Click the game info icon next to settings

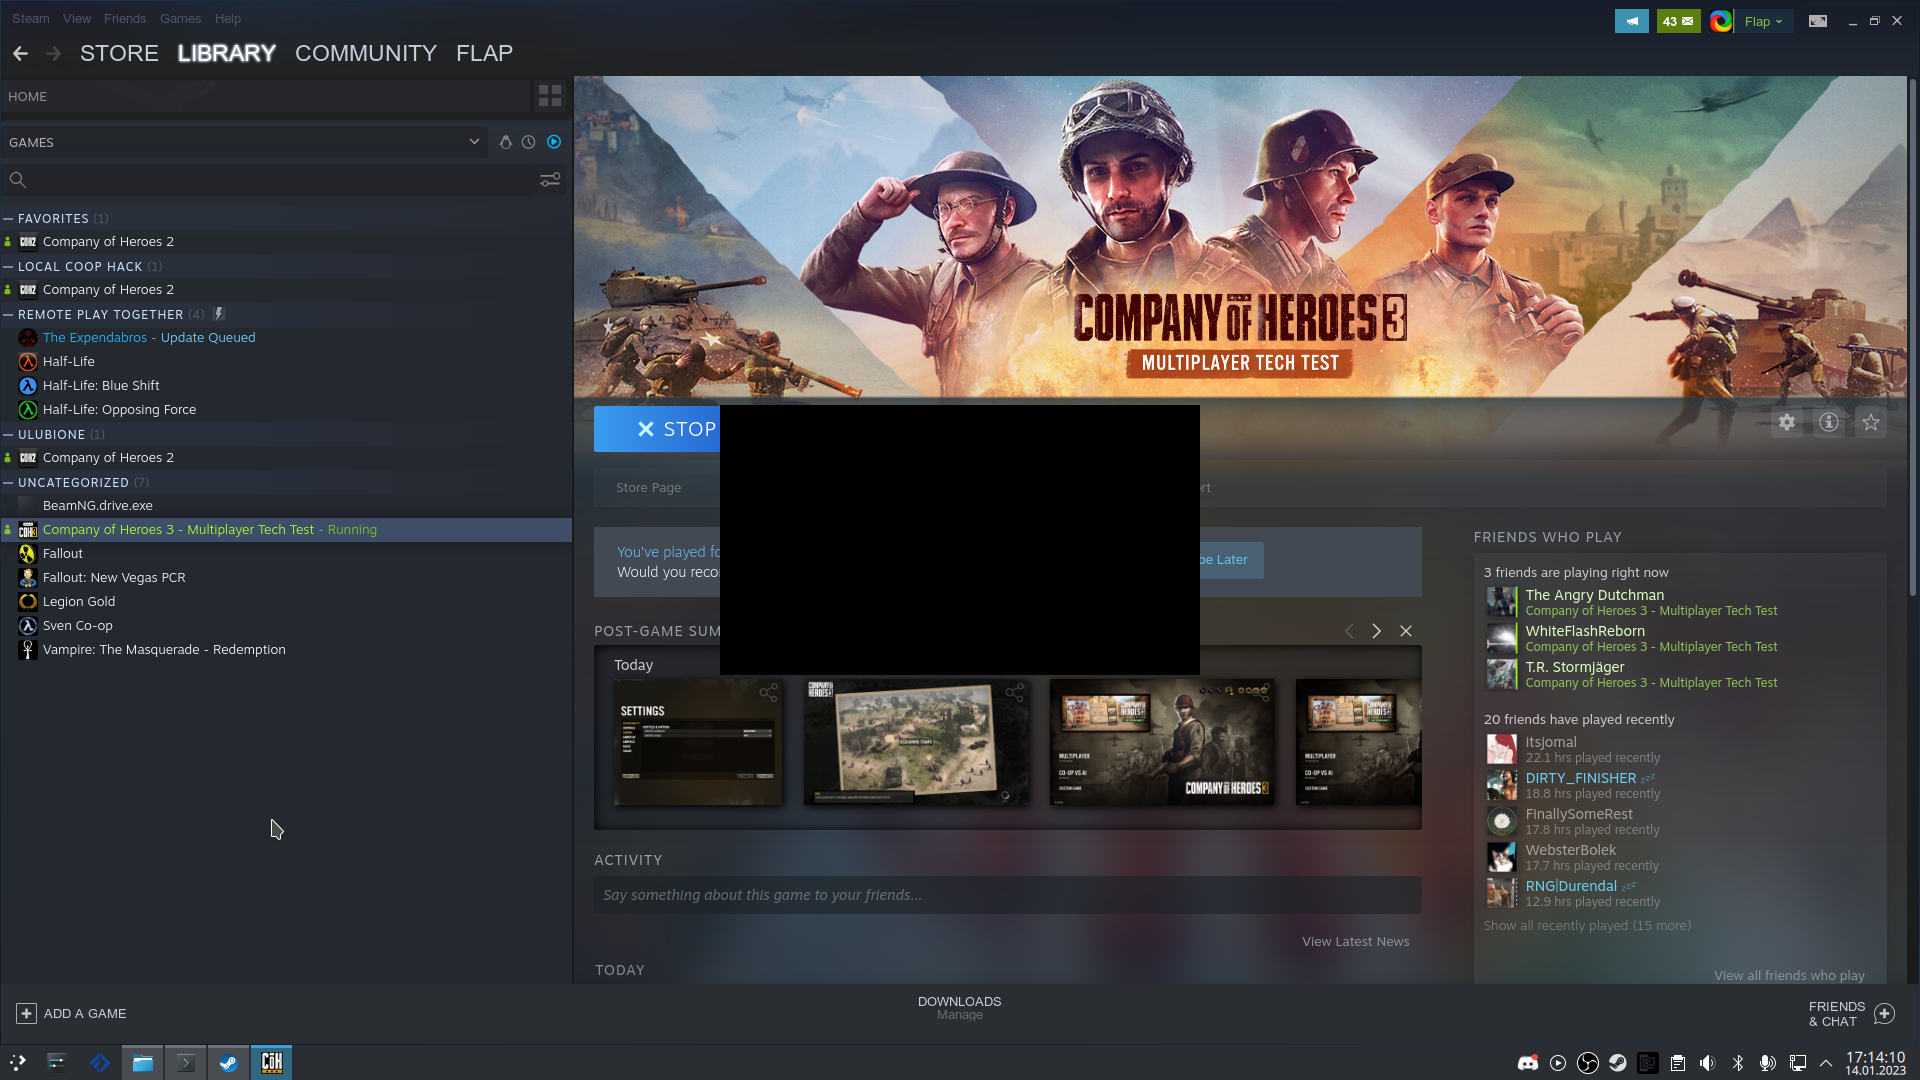coord(1829,422)
